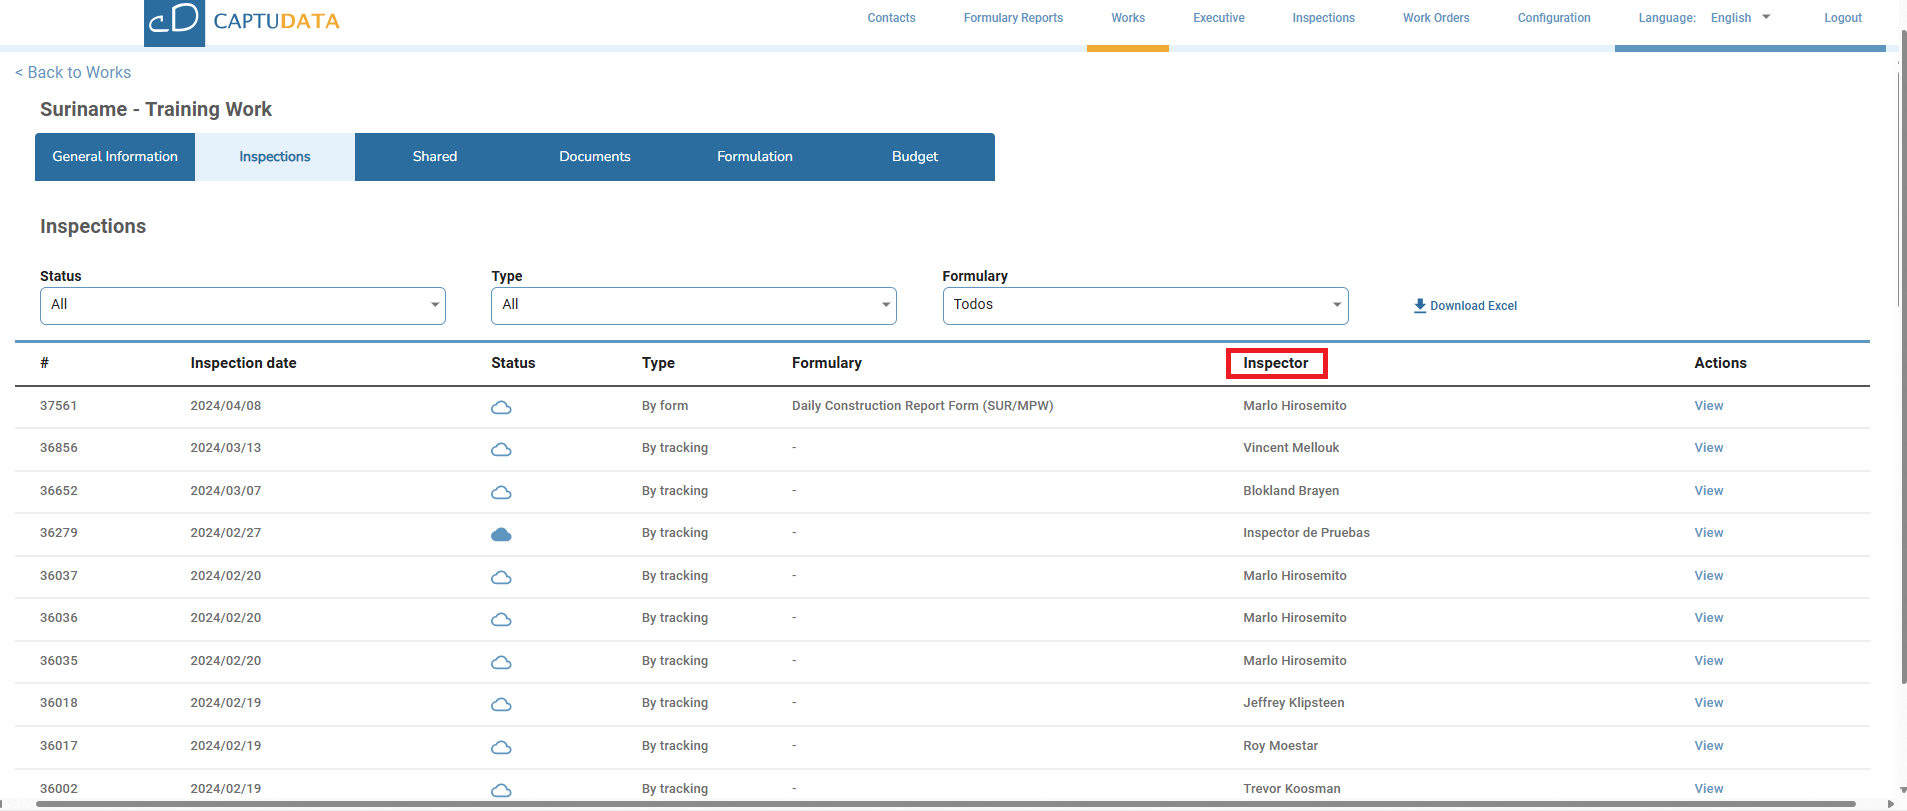
Task: Open the Formulary filter dropdown
Action: (x=1145, y=305)
